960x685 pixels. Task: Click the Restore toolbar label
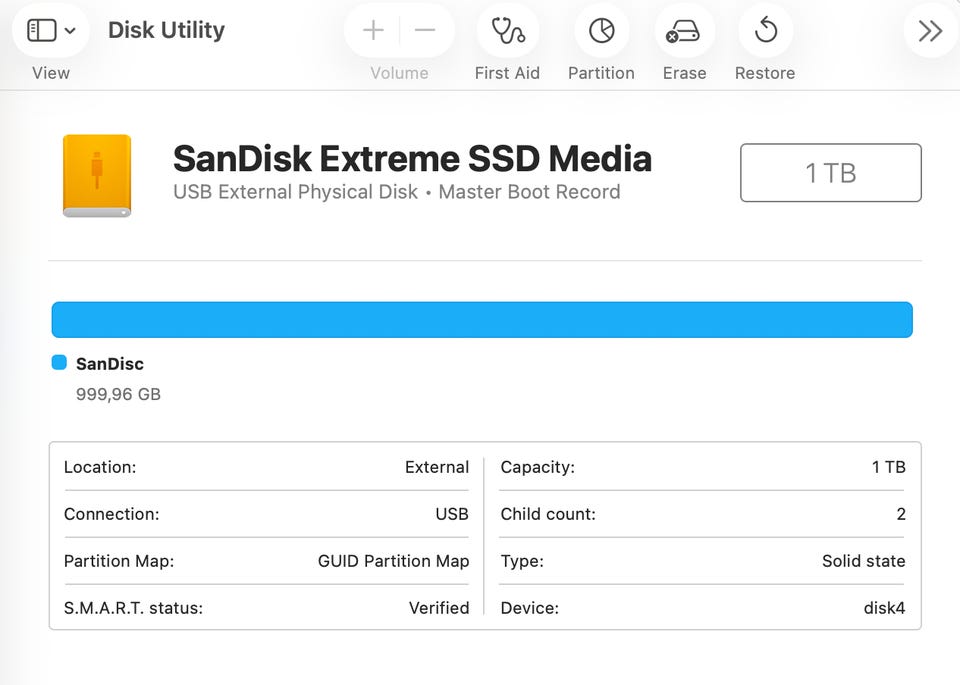click(x=765, y=73)
